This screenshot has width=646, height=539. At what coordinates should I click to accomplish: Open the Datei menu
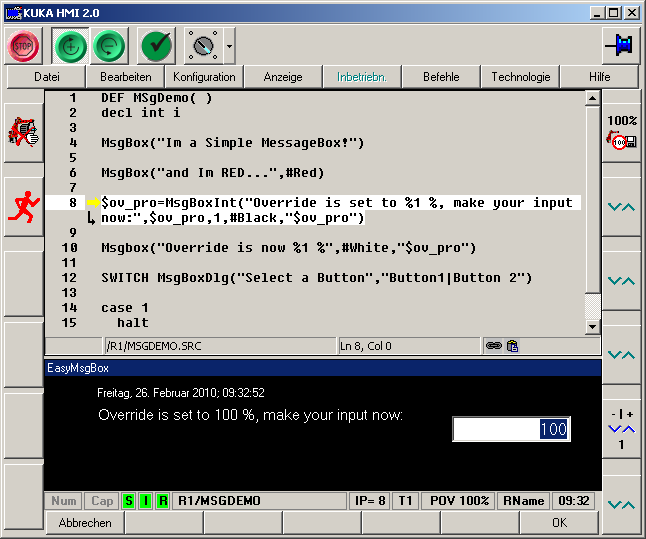click(x=46, y=77)
